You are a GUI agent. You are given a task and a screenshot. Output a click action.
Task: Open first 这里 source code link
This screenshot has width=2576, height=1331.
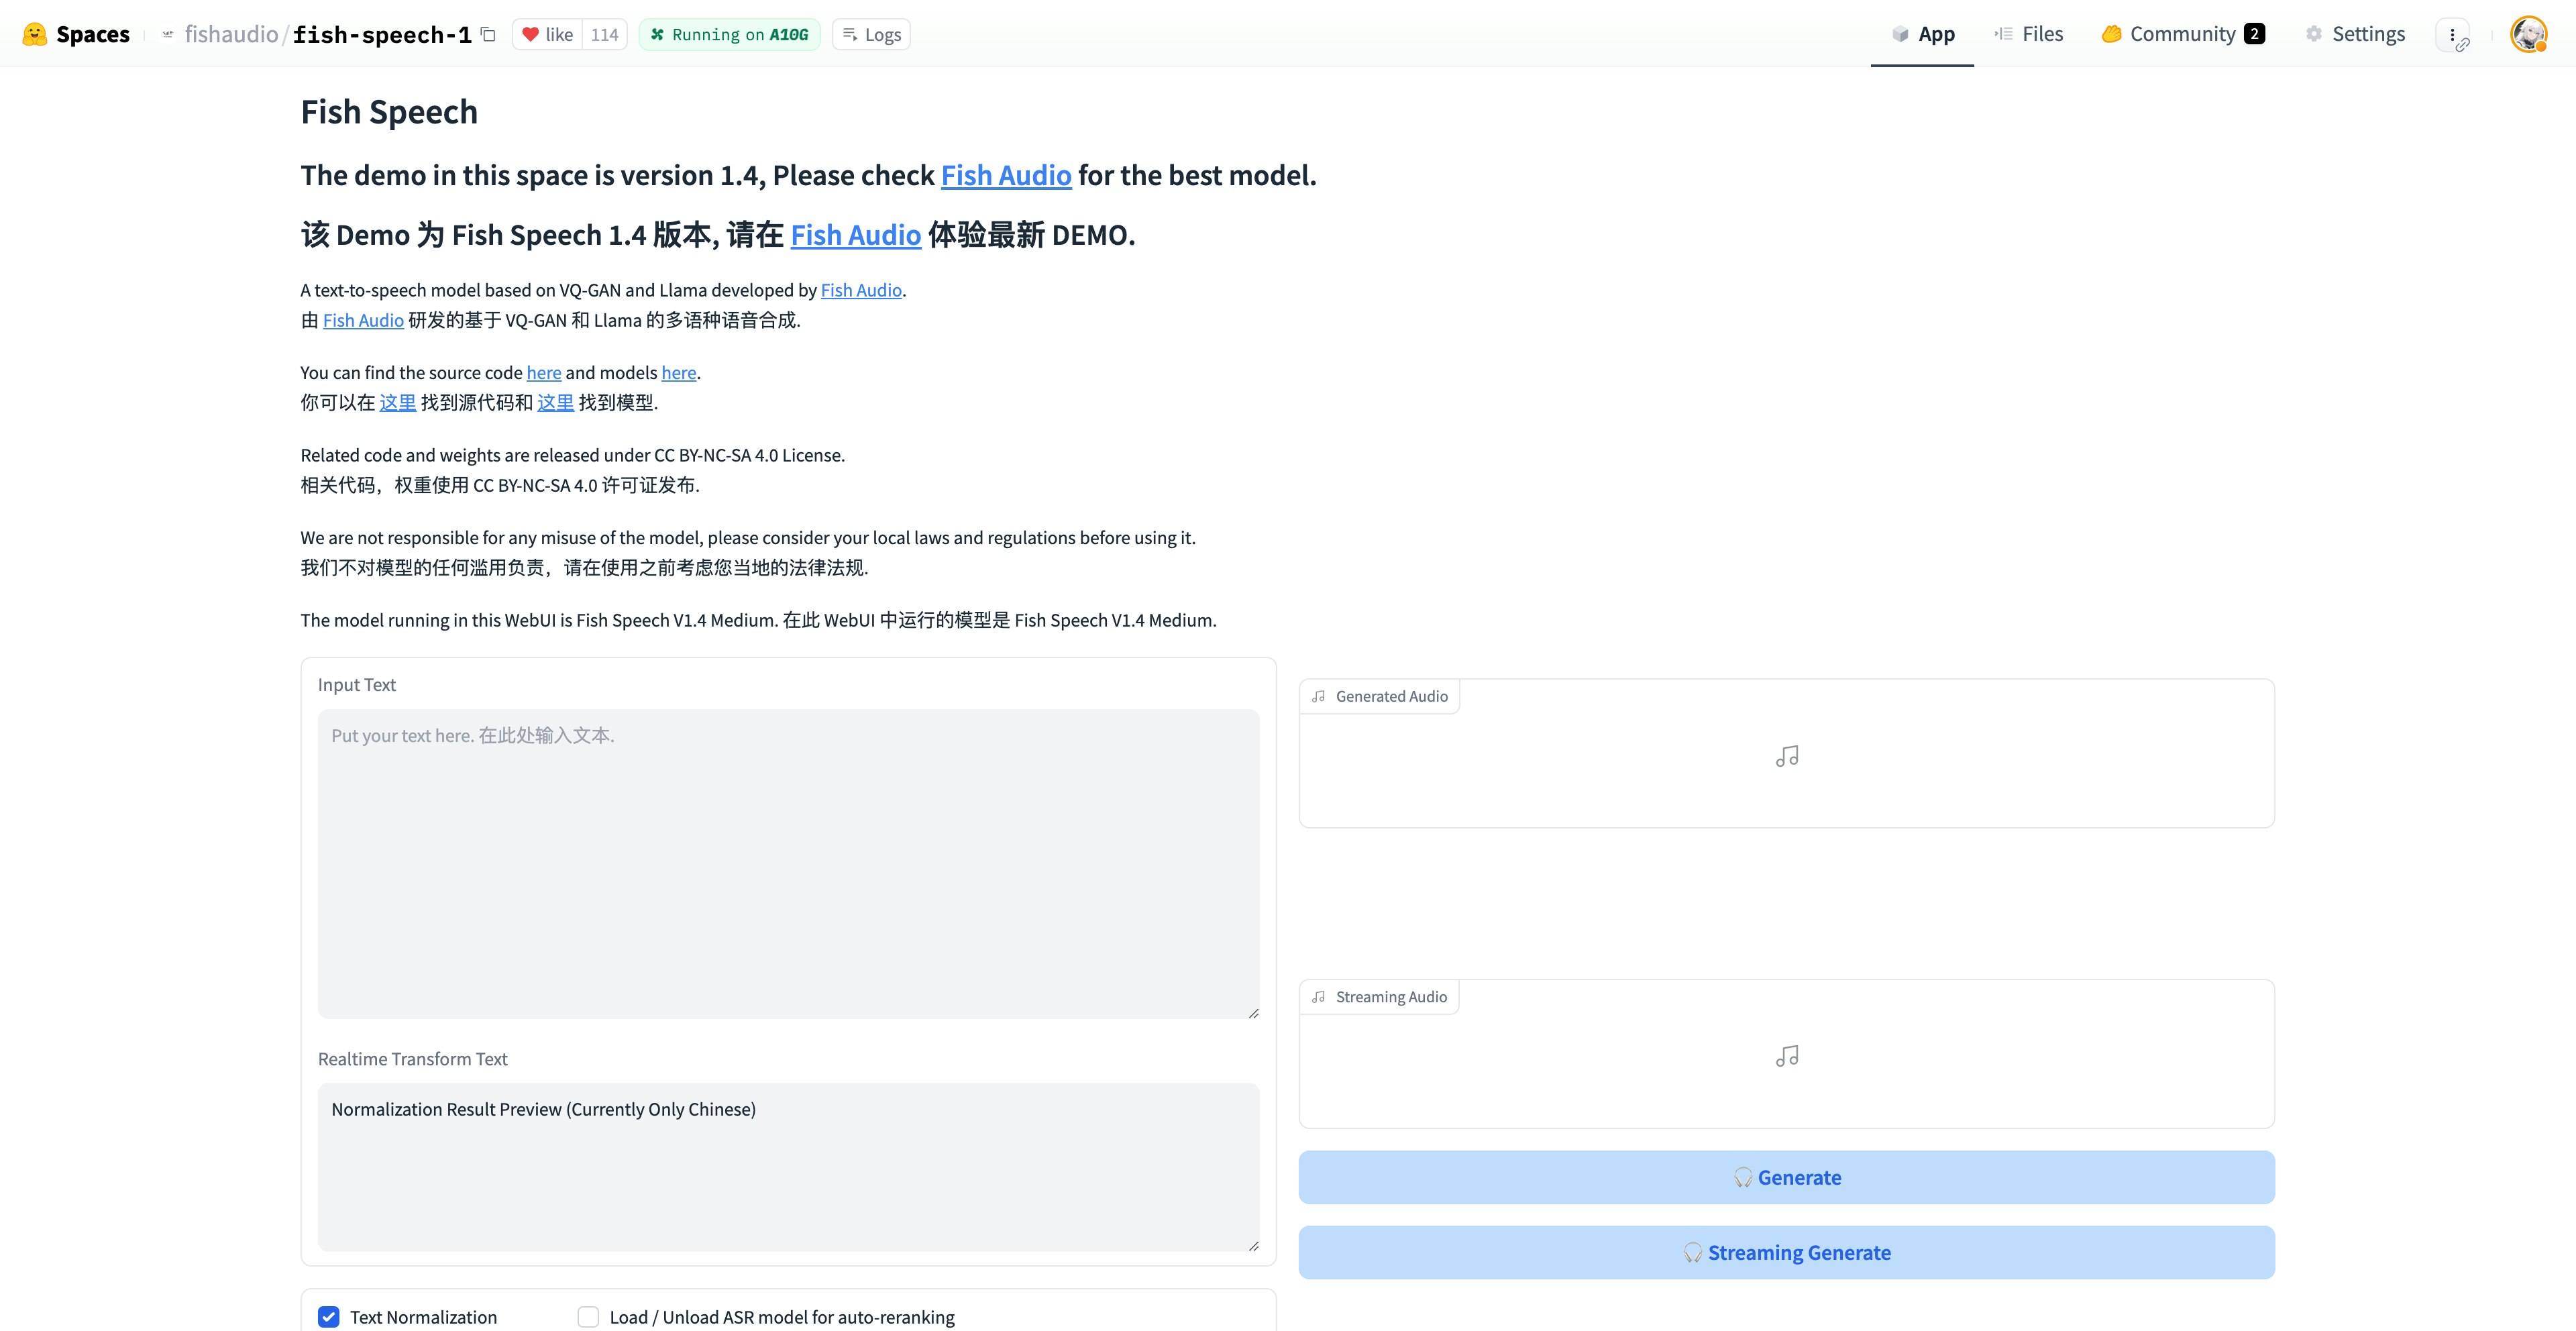point(398,403)
